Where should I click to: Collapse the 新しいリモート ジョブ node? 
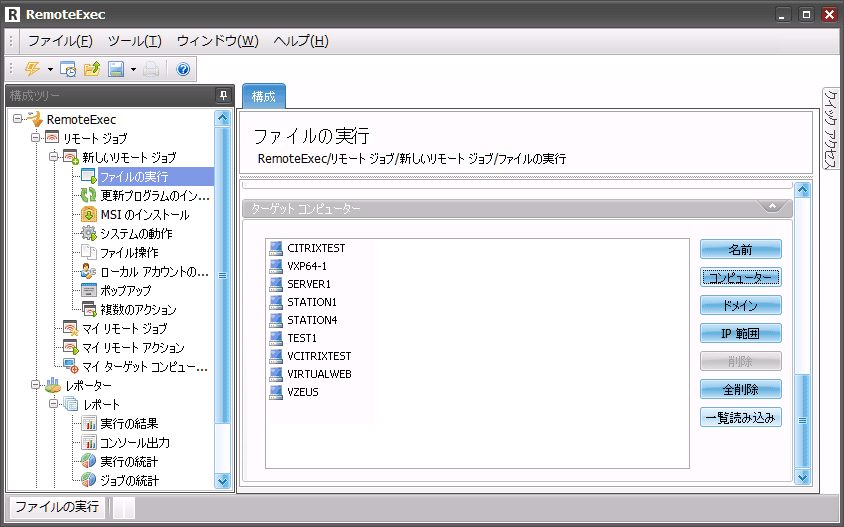point(53,157)
